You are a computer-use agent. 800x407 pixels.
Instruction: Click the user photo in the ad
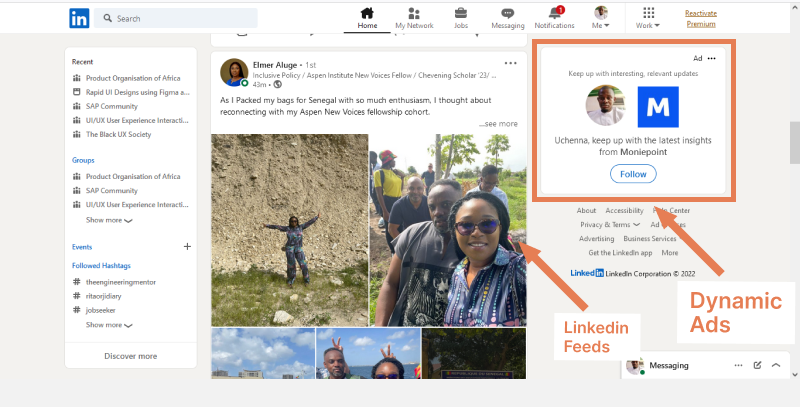pyautogui.click(x=606, y=106)
